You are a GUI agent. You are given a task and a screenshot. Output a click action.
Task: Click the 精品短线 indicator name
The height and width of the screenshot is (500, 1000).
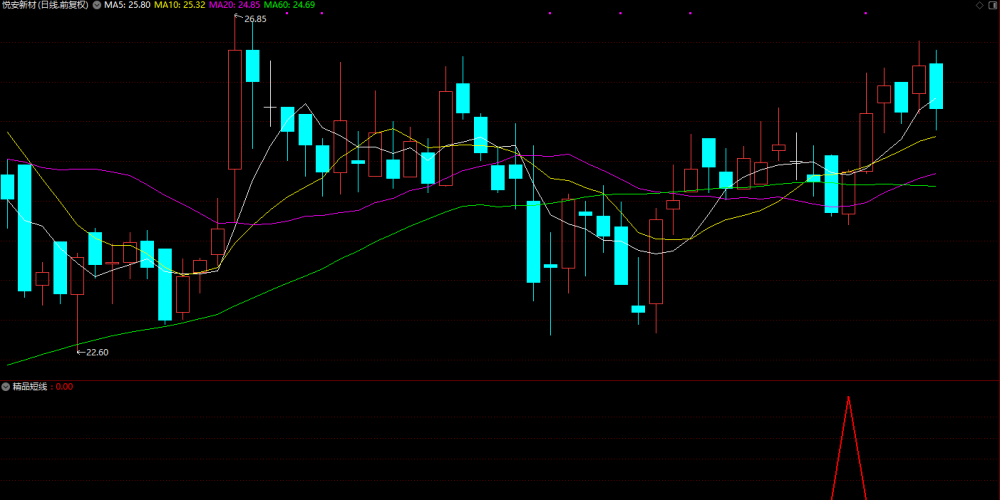tap(30, 386)
